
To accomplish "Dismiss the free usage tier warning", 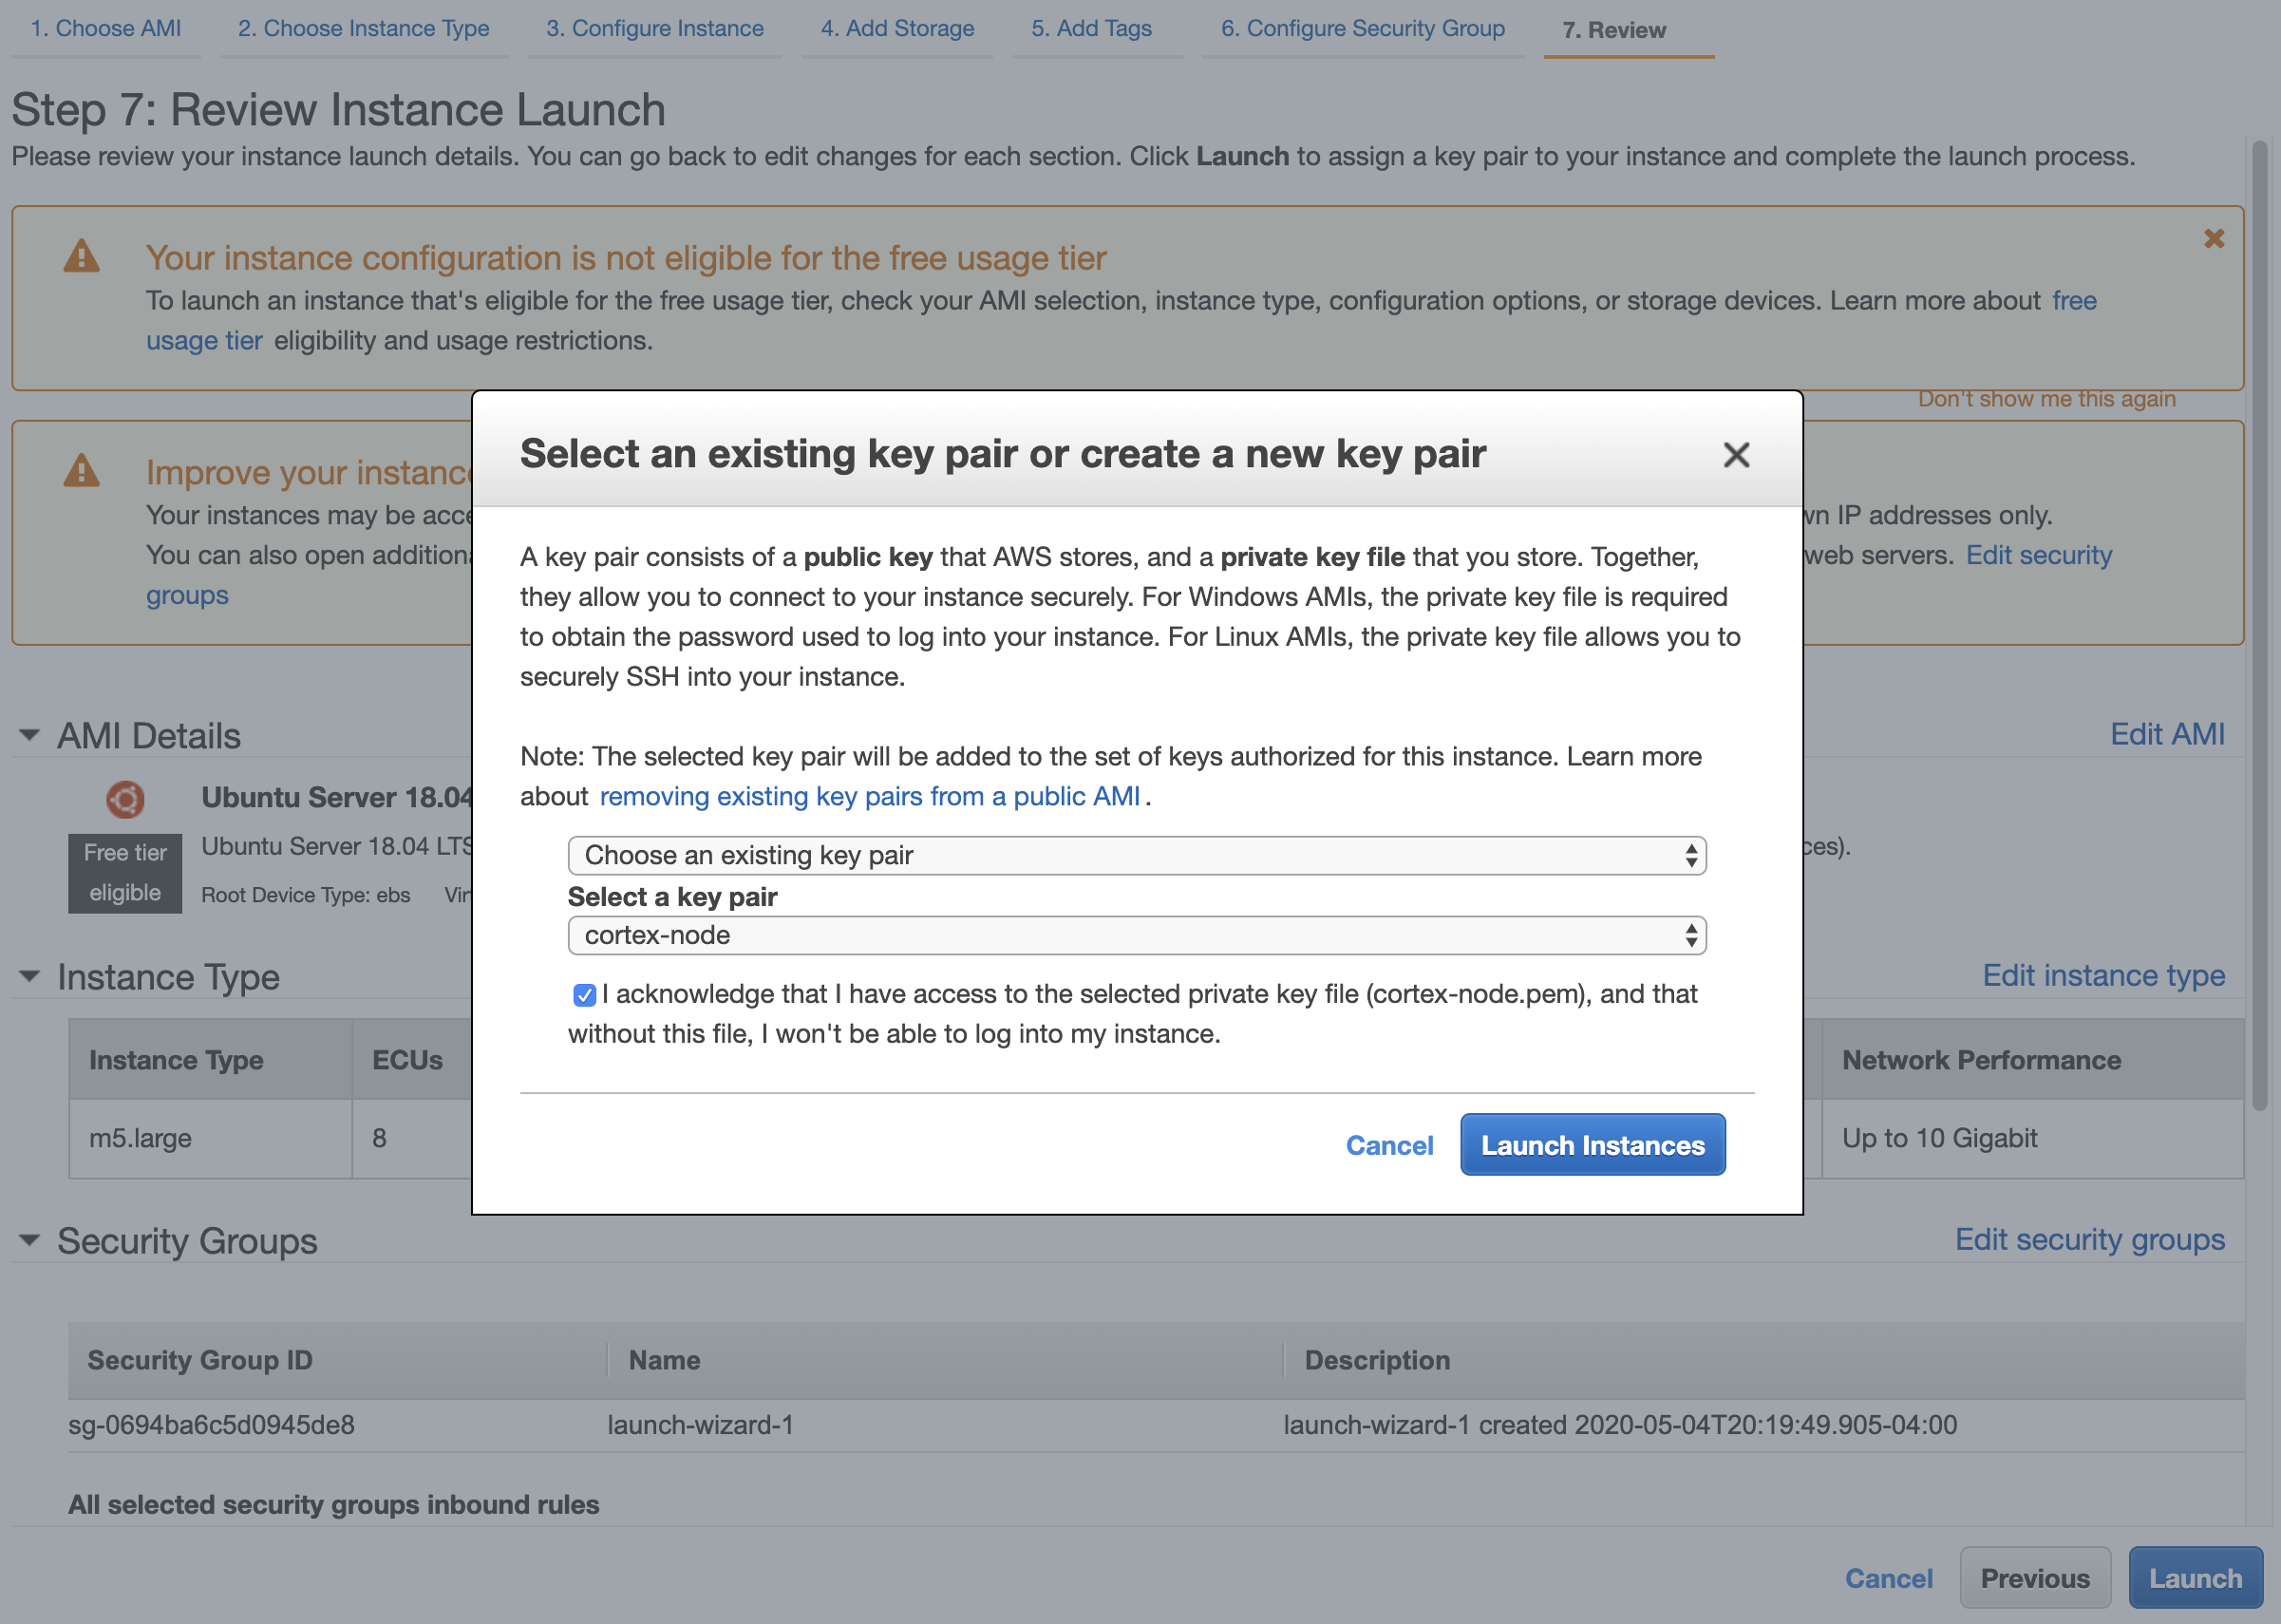I will pyautogui.click(x=2213, y=238).
